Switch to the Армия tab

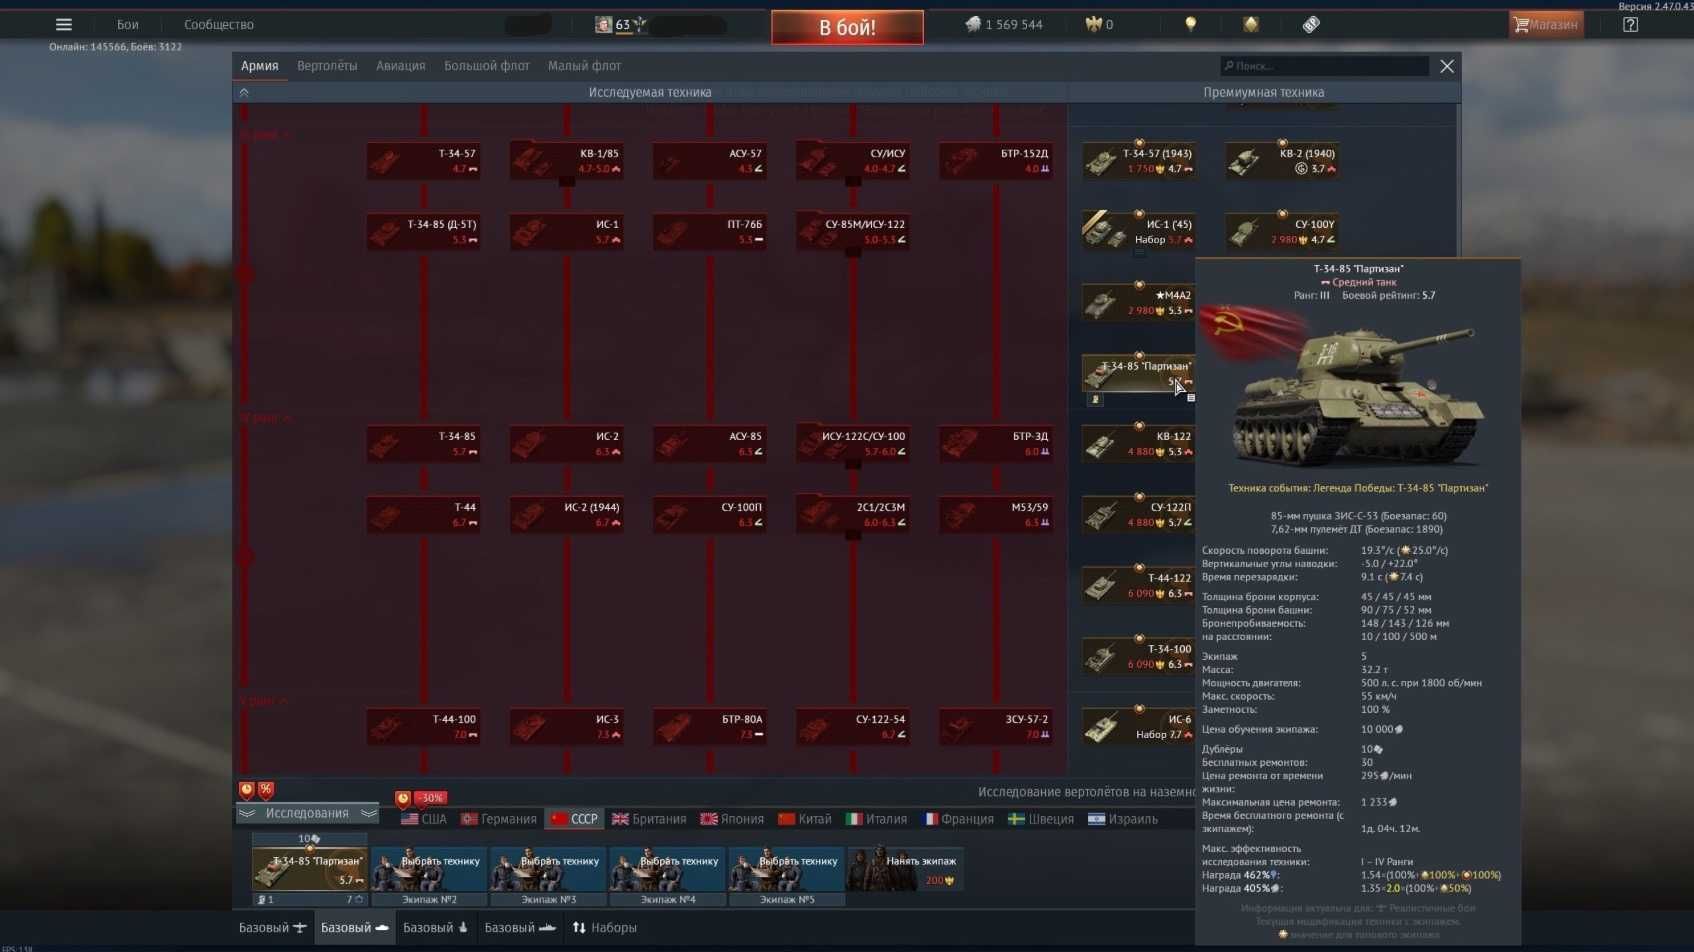tap(259, 66)
